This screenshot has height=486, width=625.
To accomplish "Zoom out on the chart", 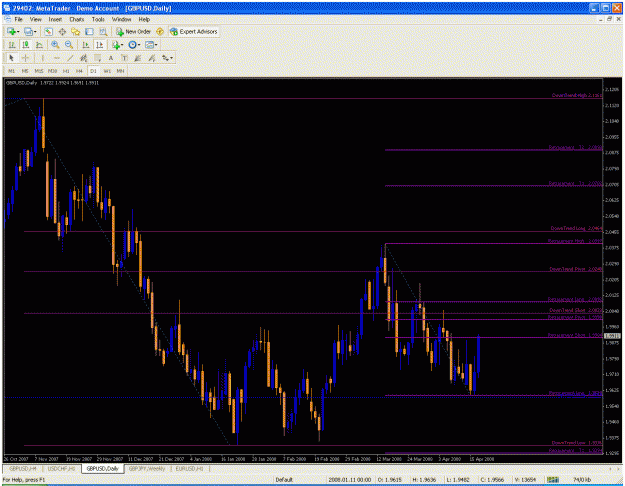I will tap(69, 45).
